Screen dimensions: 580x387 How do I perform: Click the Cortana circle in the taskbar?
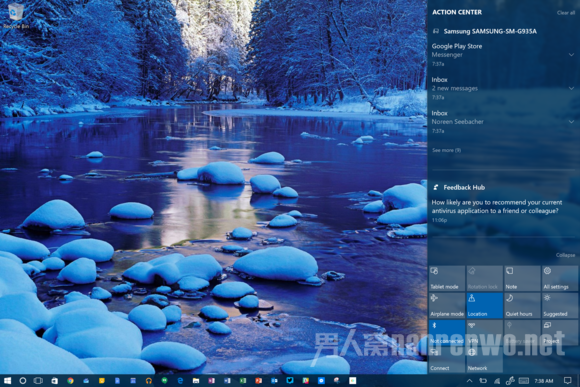(x=23, y=380)
